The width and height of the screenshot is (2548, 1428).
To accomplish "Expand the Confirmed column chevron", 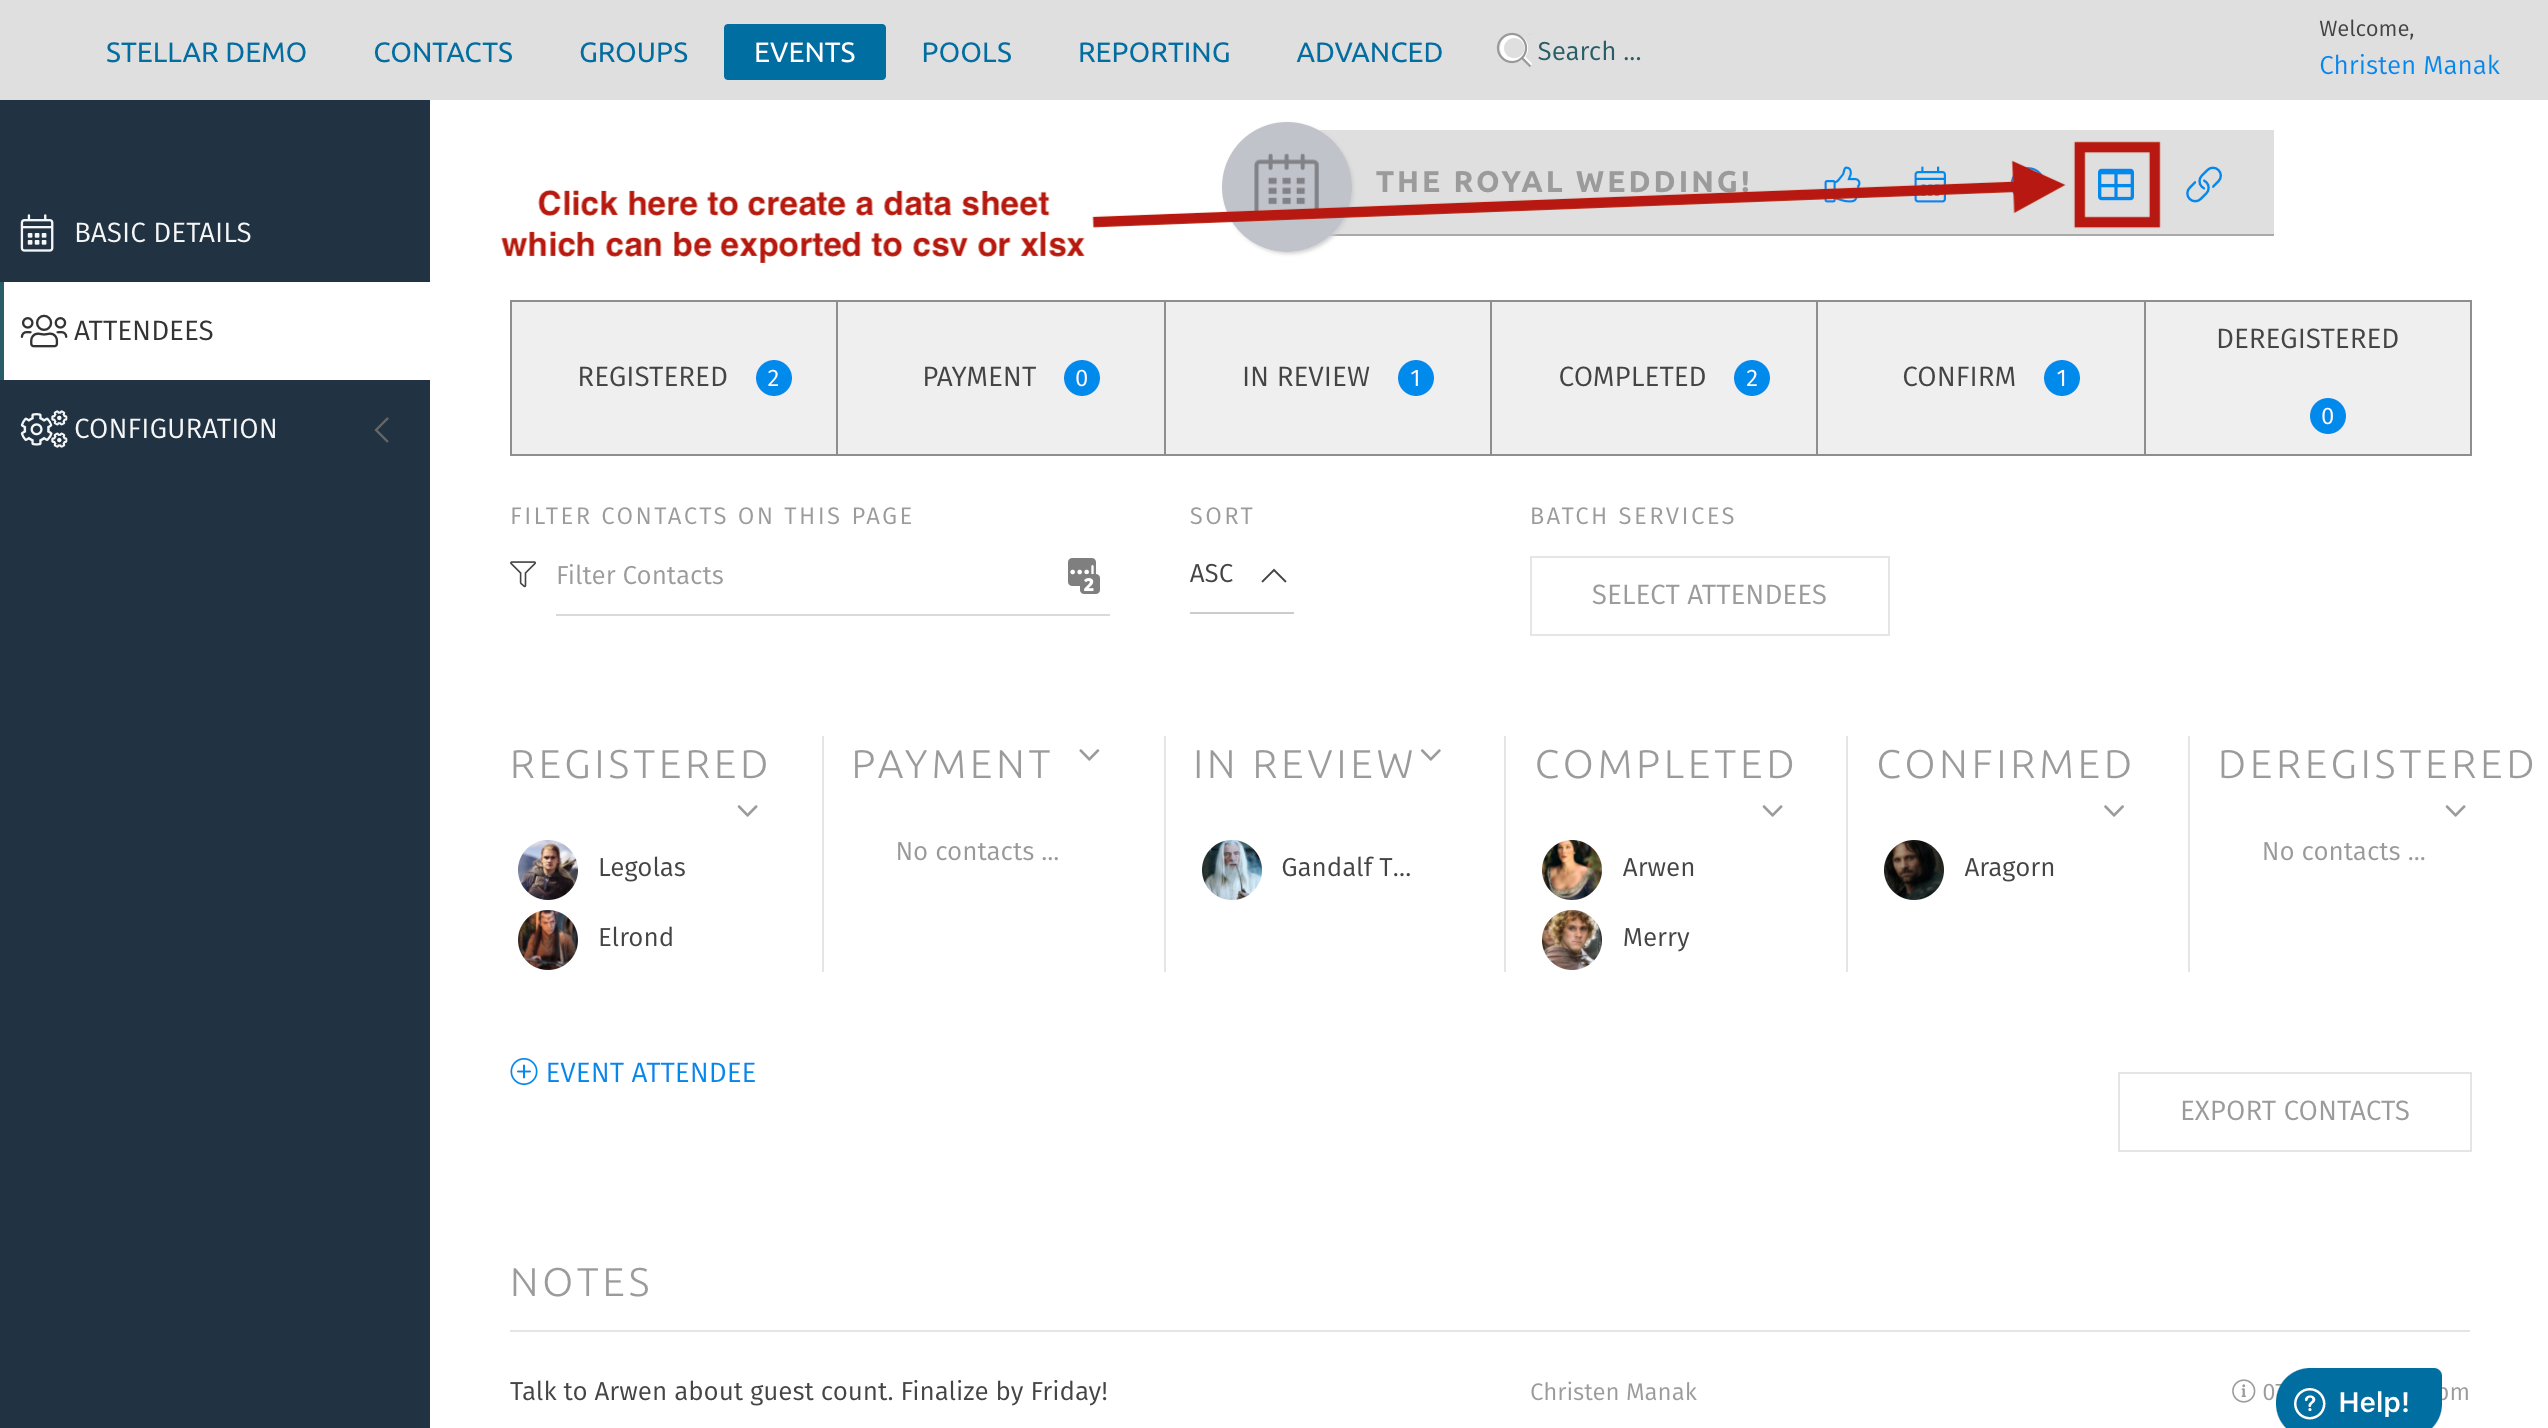I will click(2114, 811).
